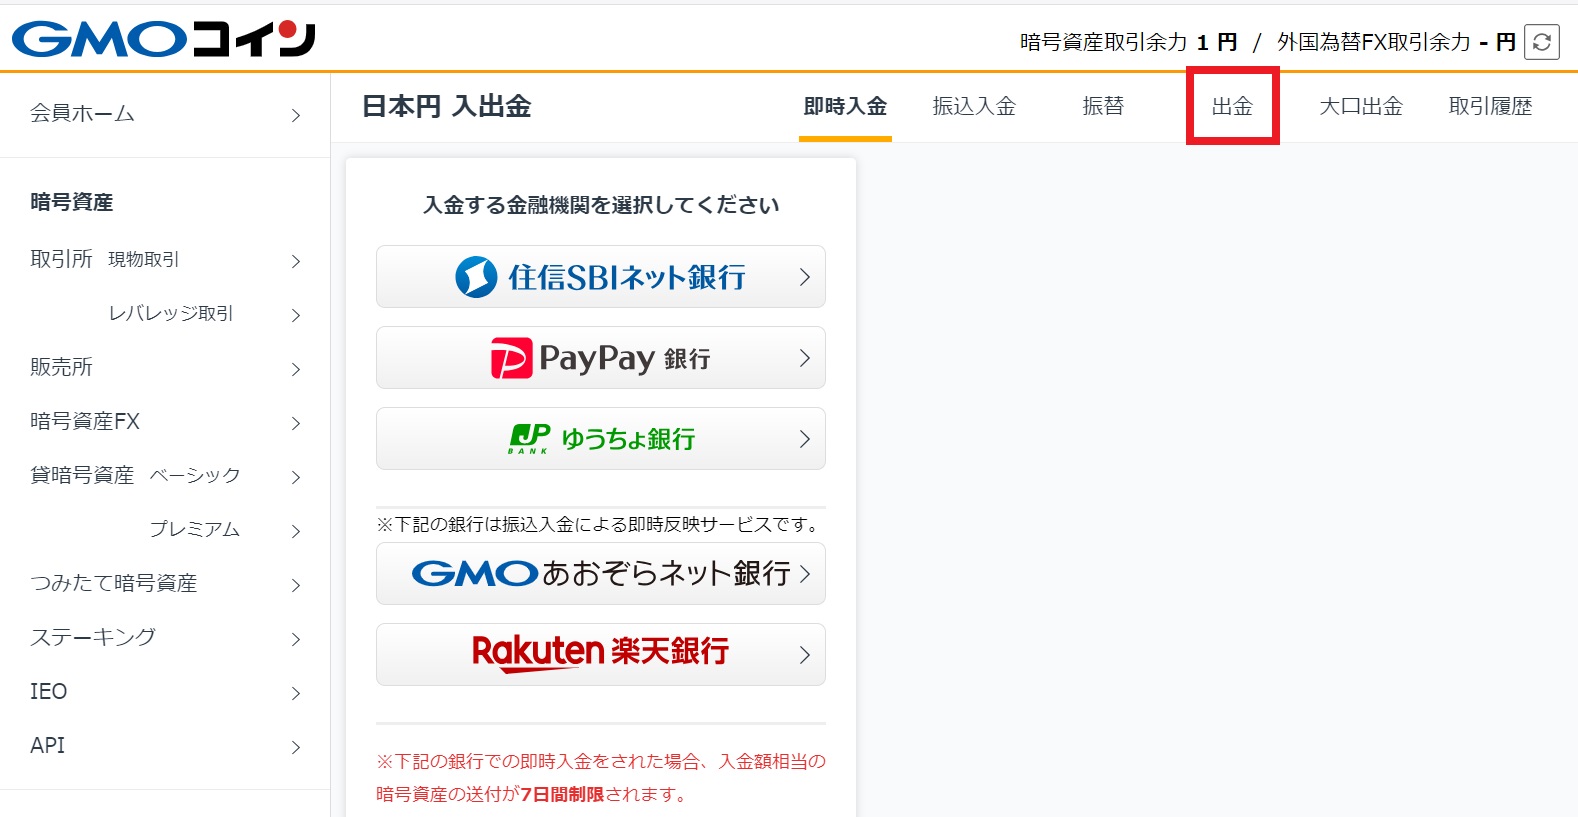Click the chevron beside IEO
This screenshot has height=817, width=1578.
point(296,693)
